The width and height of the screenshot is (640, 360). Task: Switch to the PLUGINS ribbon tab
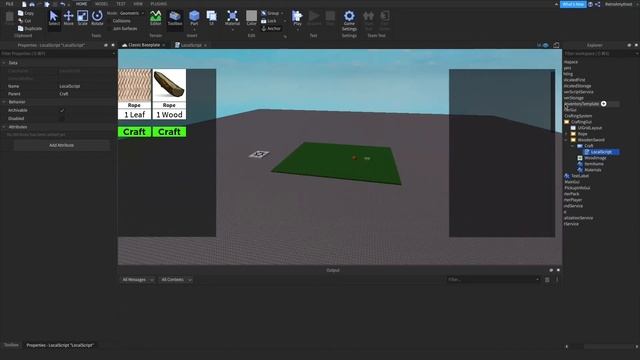coord(158,4)
